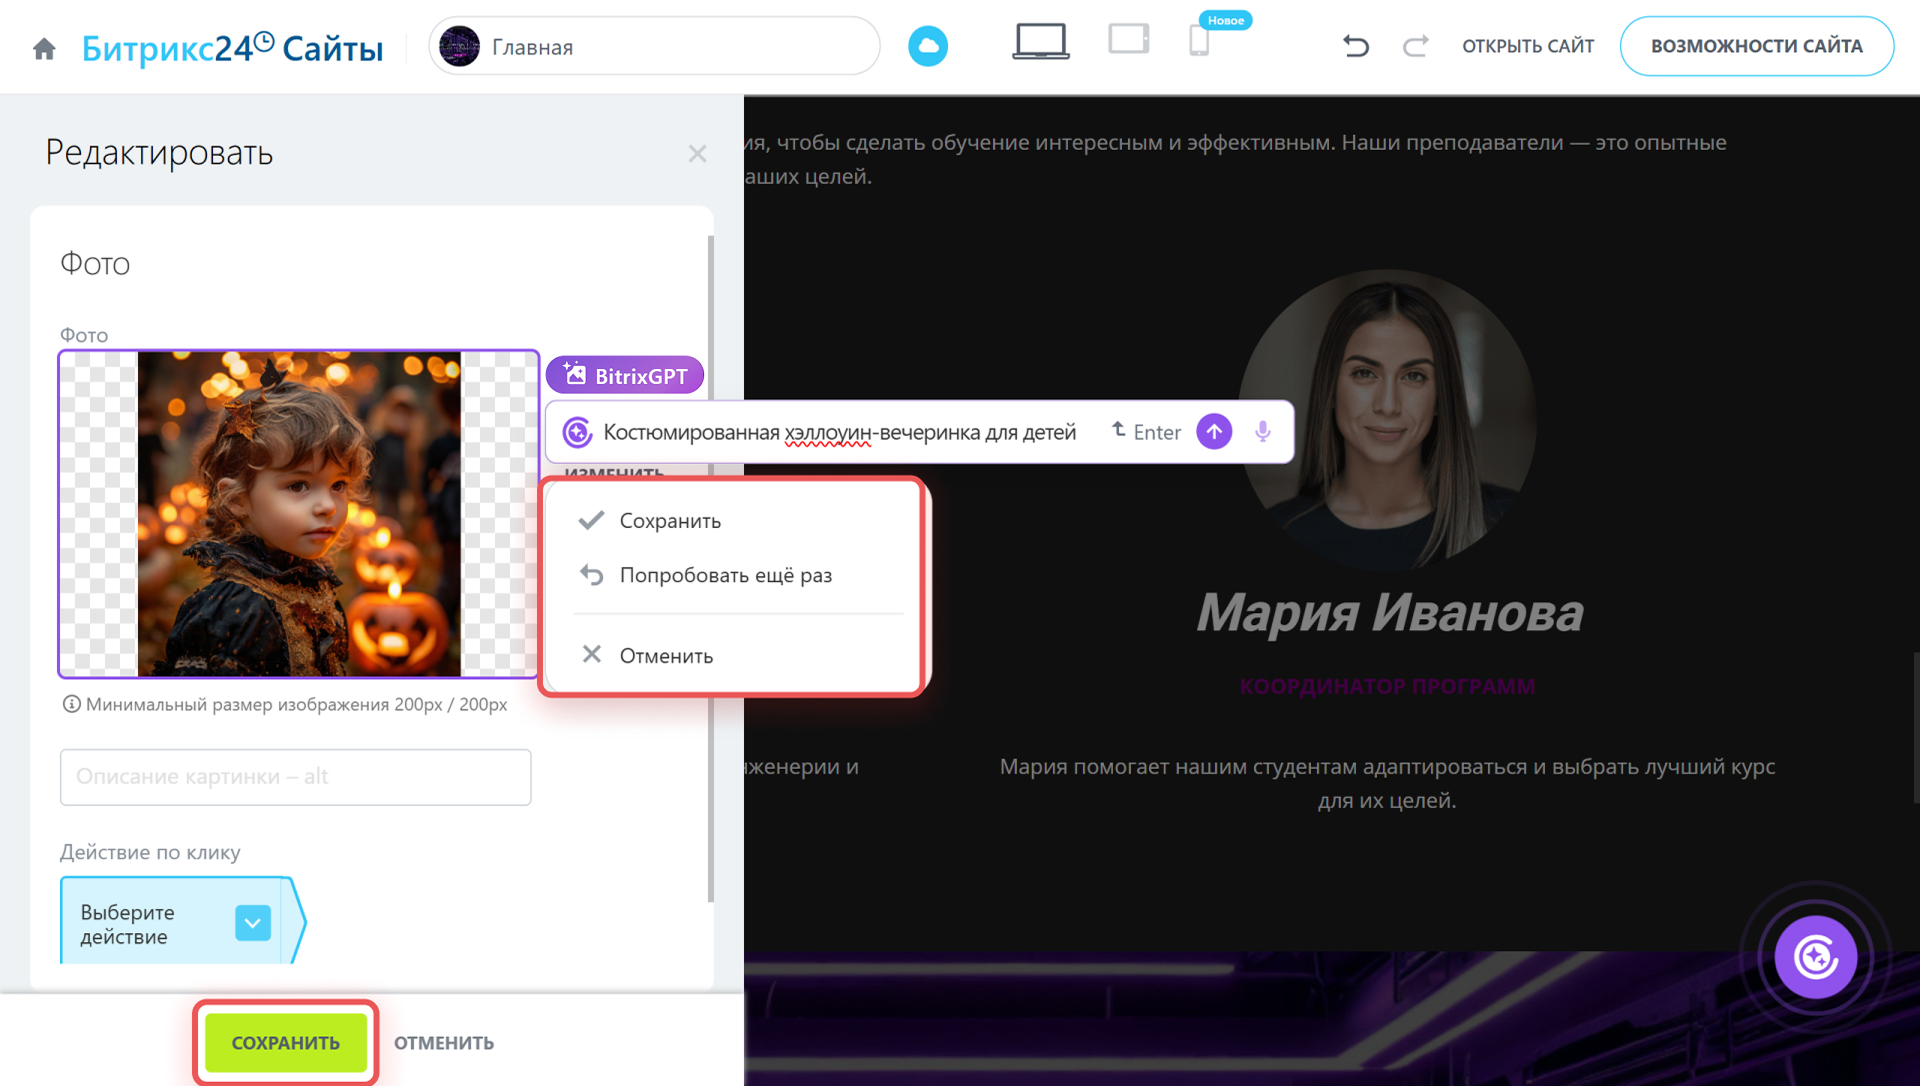Click the green СОХРАНИТЬ button
The width and height of the screenshot is (1920, 1086).
coord(286,1042)
